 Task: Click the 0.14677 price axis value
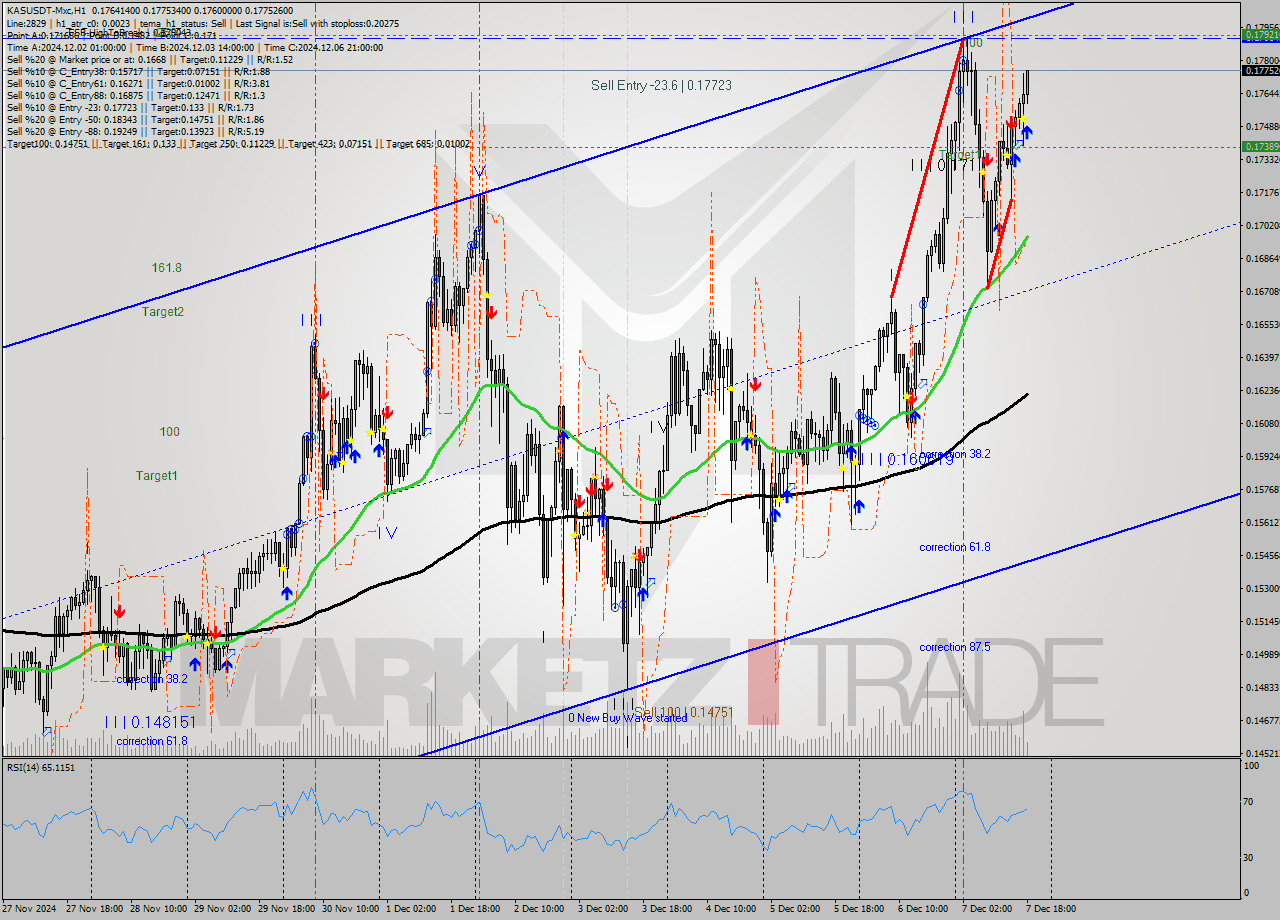(x=1260, y=720)
